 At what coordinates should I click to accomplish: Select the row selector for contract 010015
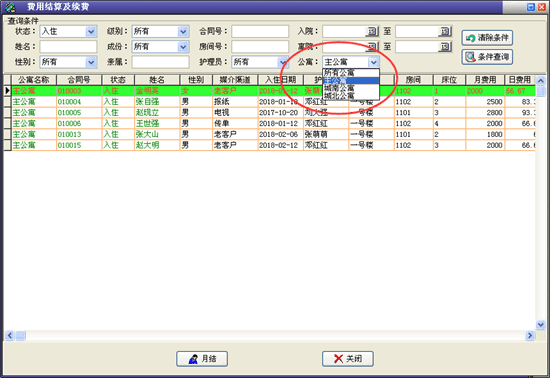click(x=7, y=145)
